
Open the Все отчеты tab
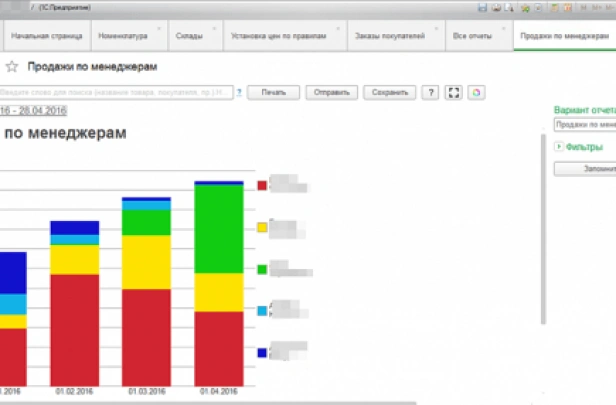click(472, 36)
